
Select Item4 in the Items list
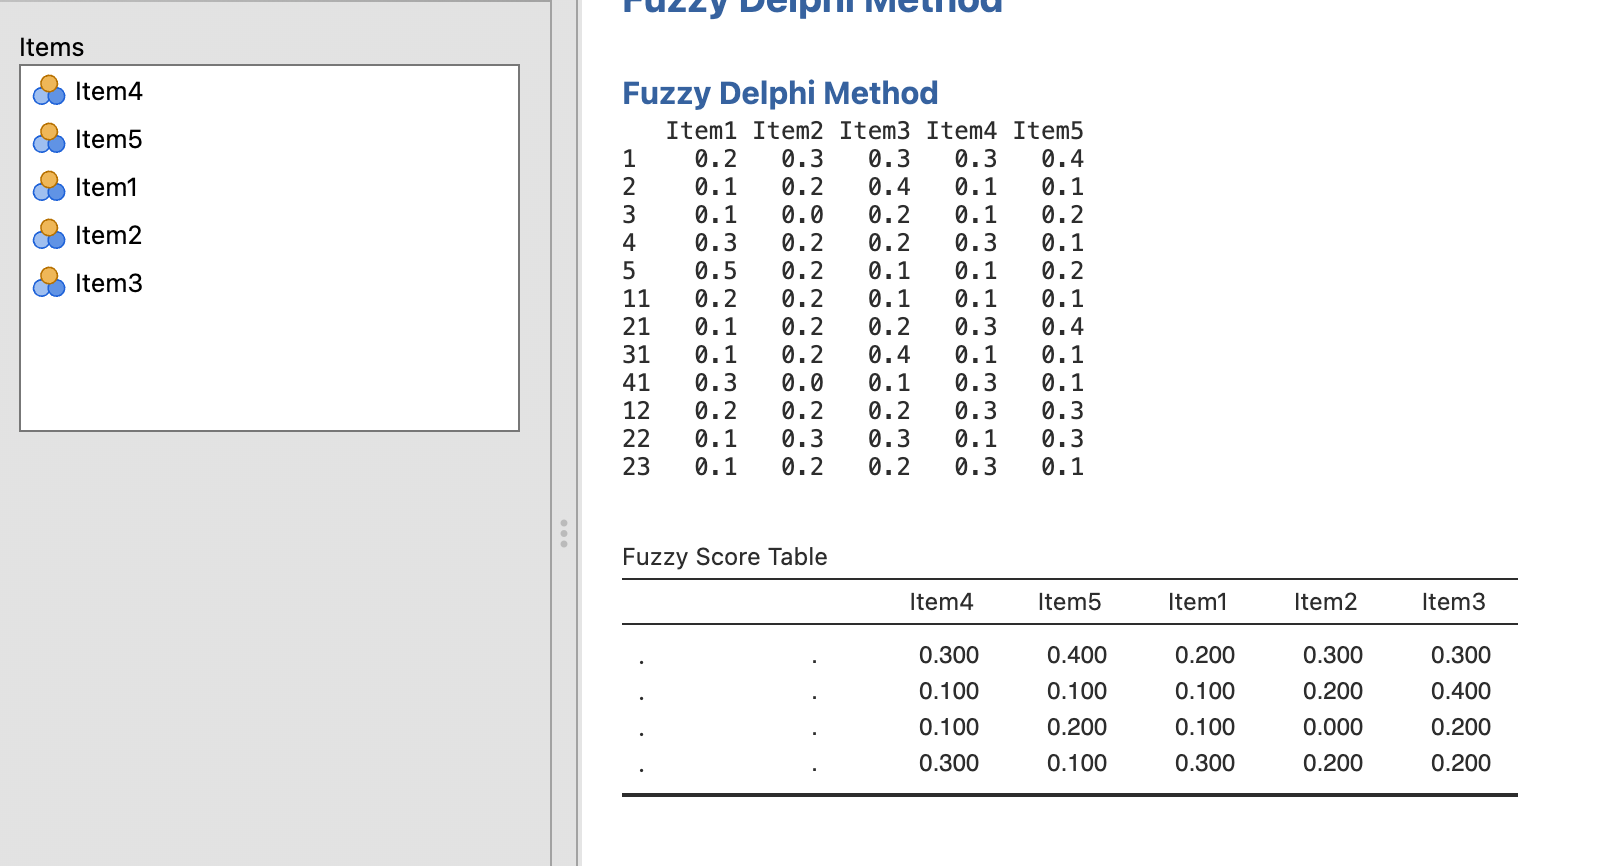109,91
